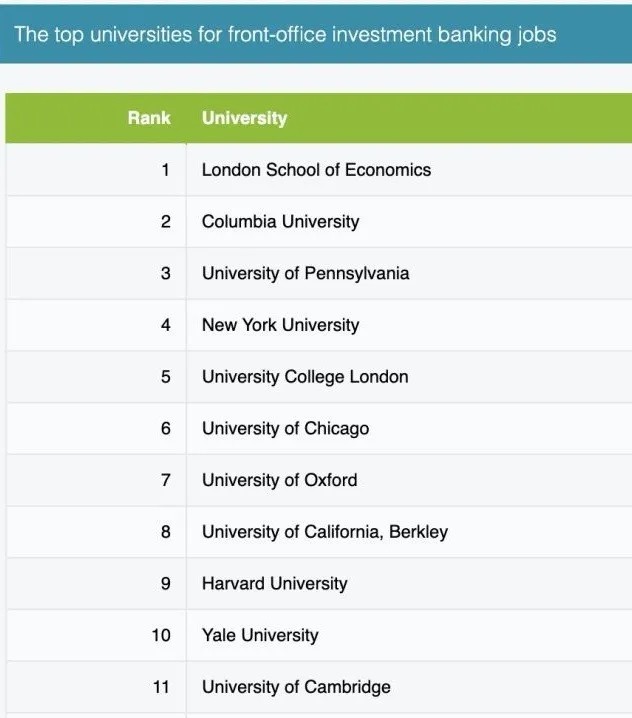Screen dimensions: 632x718
Task: Click the Rank column header
Action: 149,118
